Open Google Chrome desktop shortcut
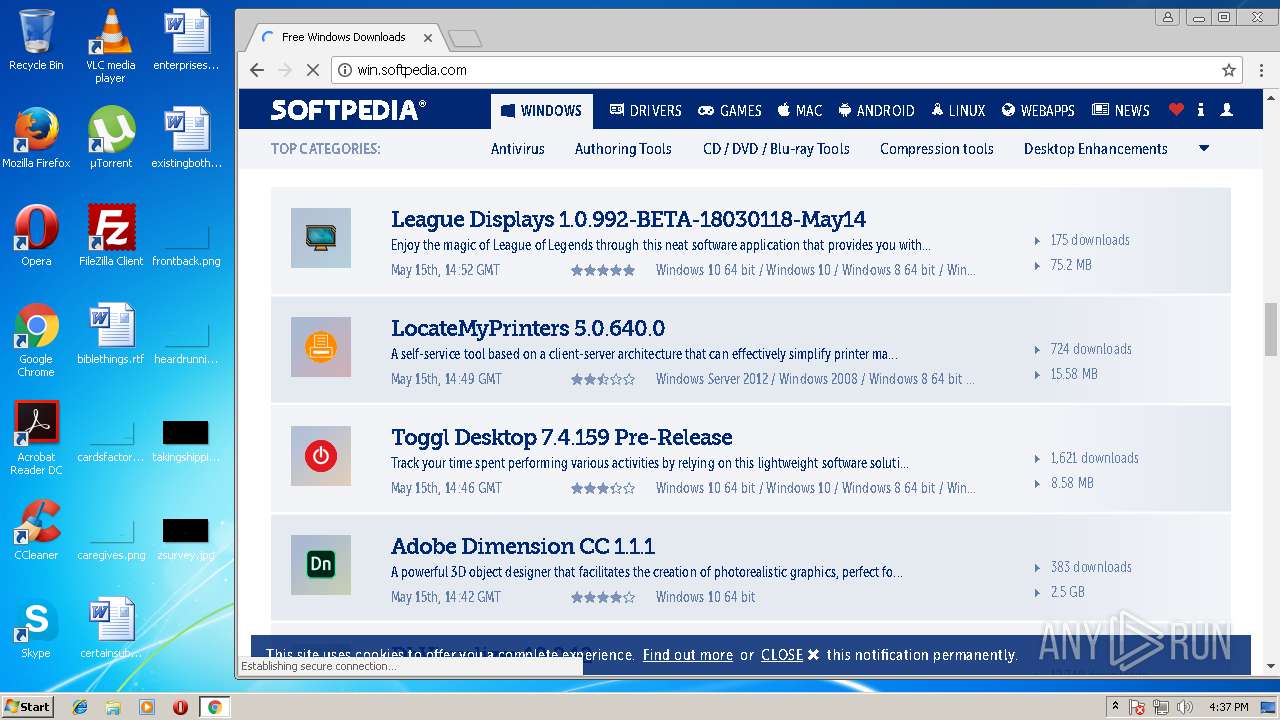This screenshot has height=720, width=1280. 36,340
